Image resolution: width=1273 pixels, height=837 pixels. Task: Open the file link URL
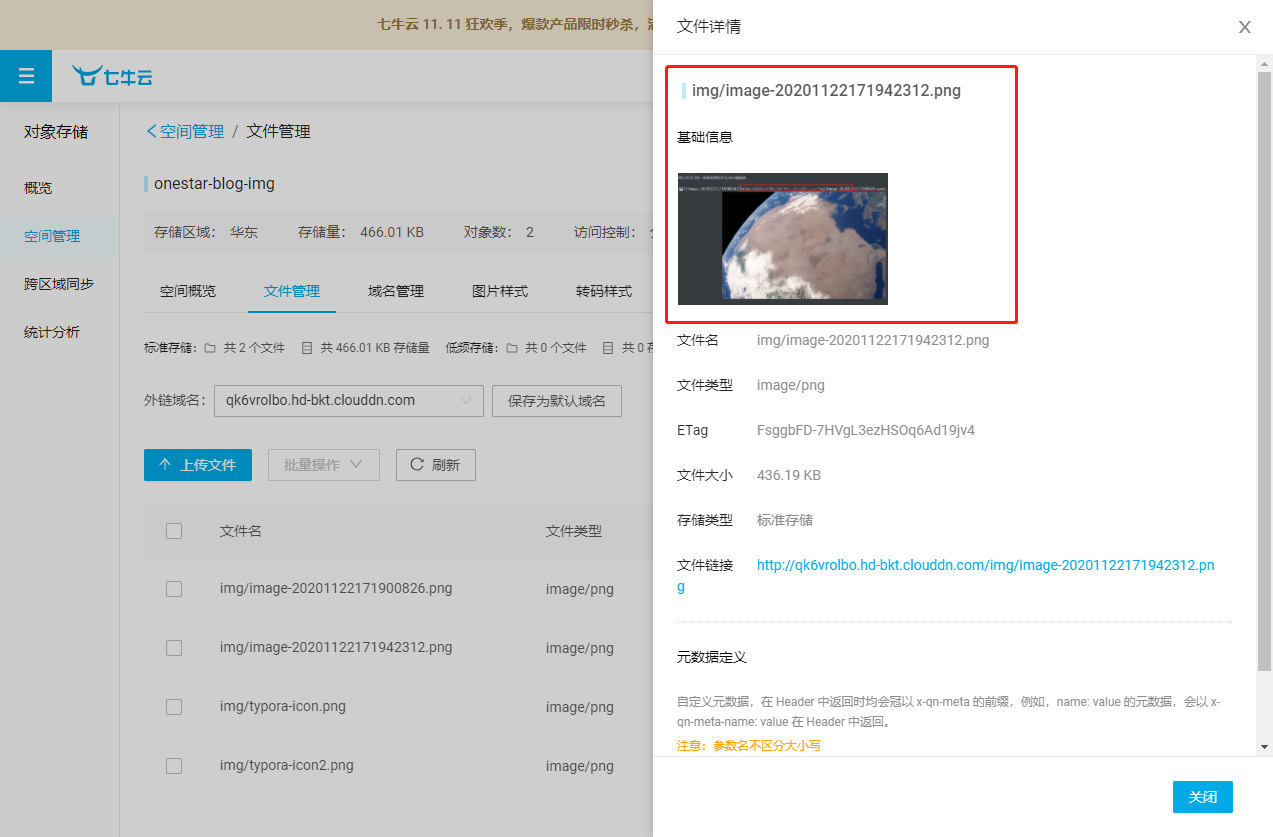(985, 565)
